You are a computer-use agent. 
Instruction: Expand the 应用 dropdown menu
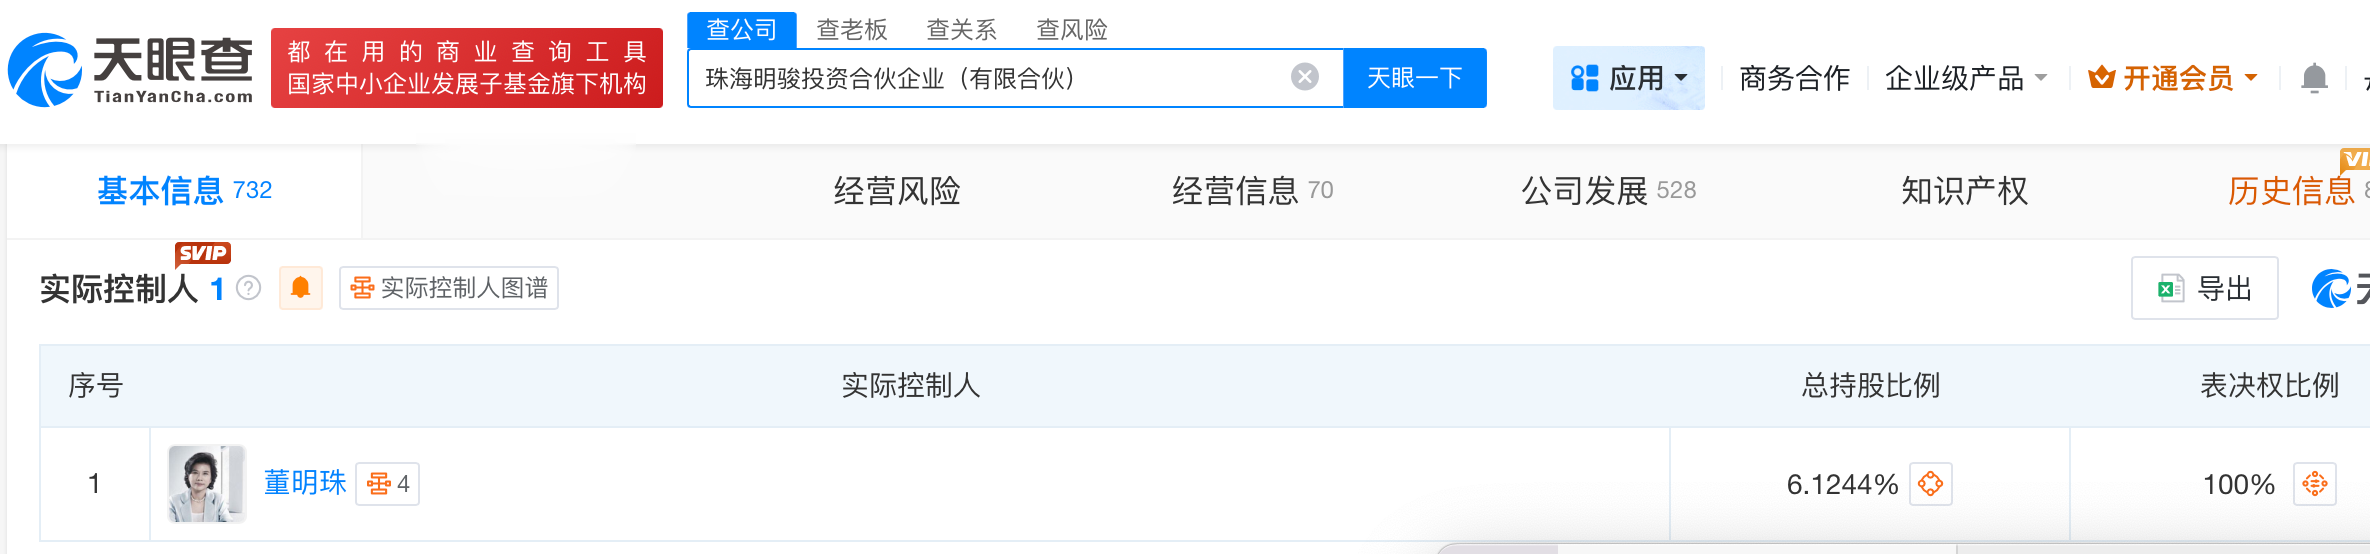point(1628,78)
